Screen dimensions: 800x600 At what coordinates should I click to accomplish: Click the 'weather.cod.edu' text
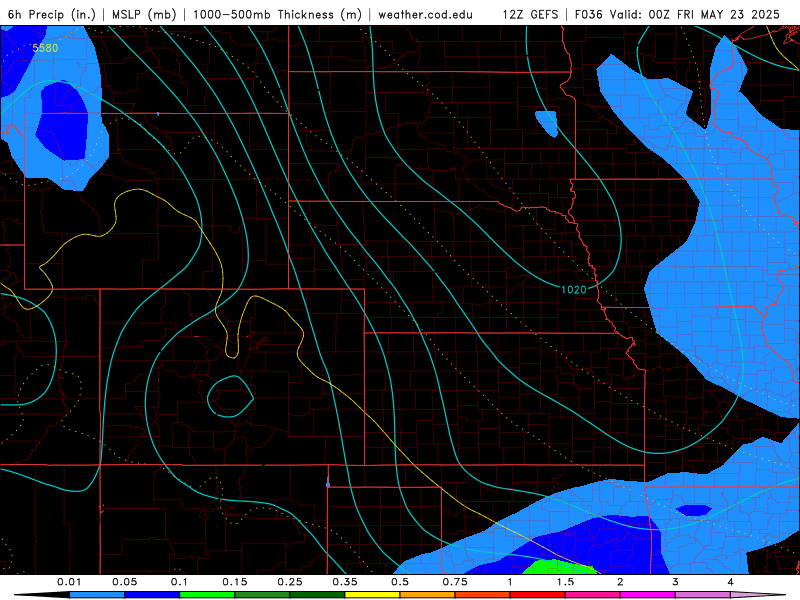click(x=425, y=14)
